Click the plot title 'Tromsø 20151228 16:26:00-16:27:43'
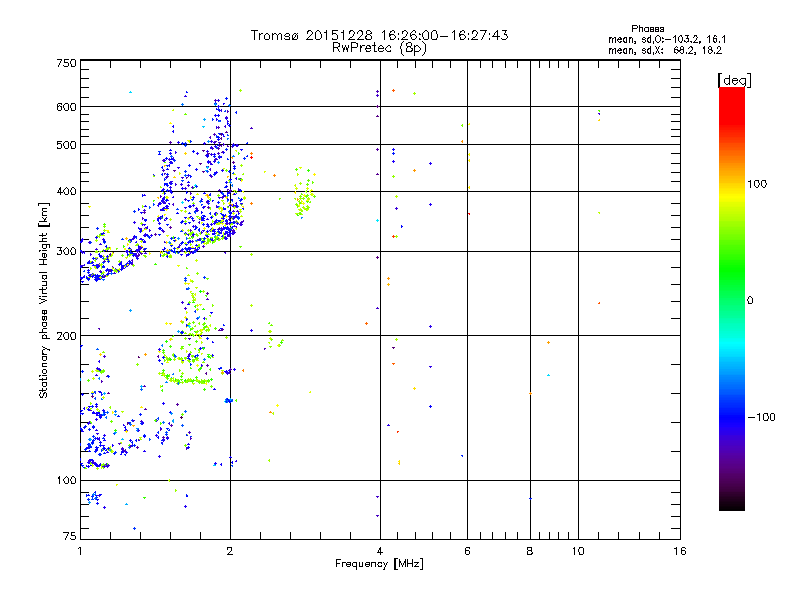This screenshot has width=800, height=600. click(x=379, y=35)
